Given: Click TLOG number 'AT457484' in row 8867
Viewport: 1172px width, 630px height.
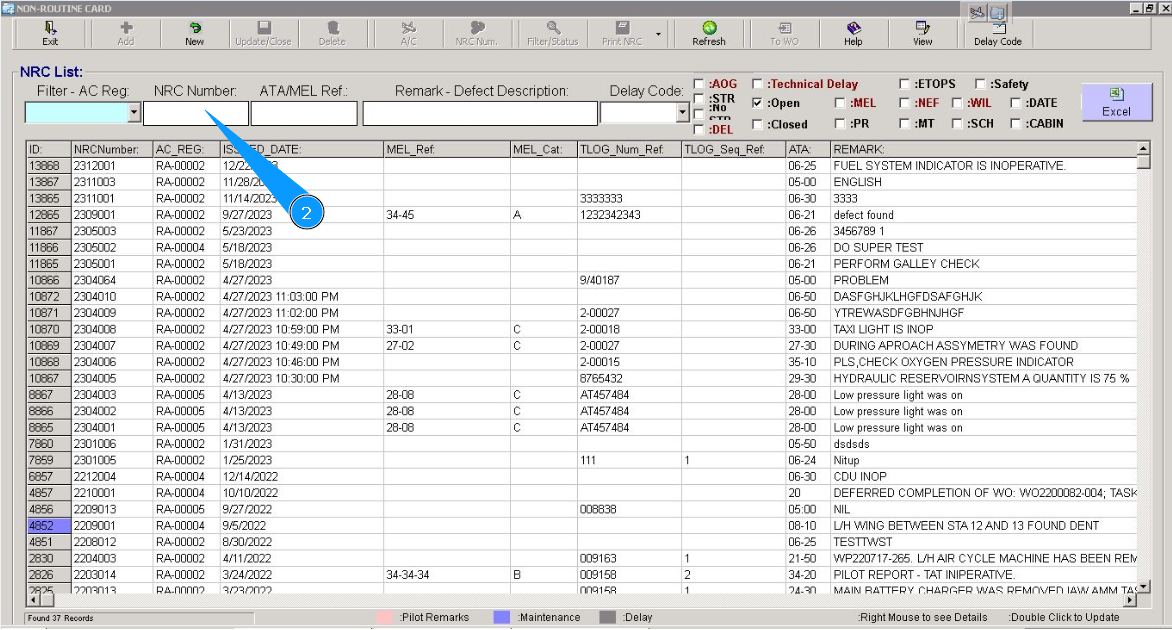Looking at the screenshot, I should coord(604,395).
